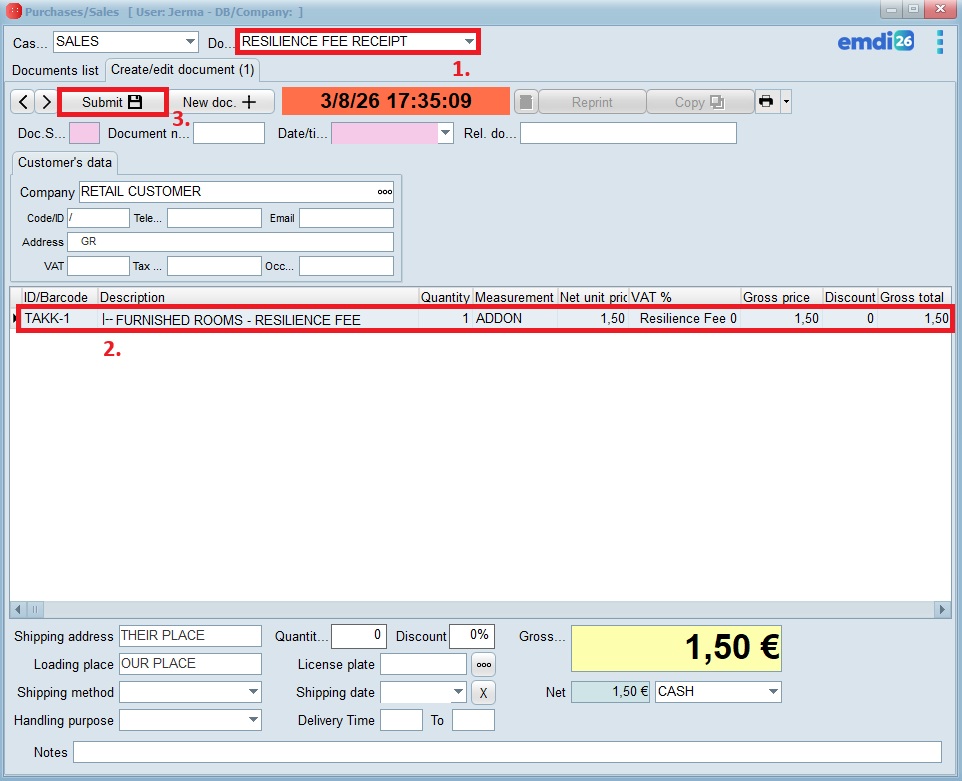
Task: Click horizontal scrollbar left arrow
Action: click(18, 609)
